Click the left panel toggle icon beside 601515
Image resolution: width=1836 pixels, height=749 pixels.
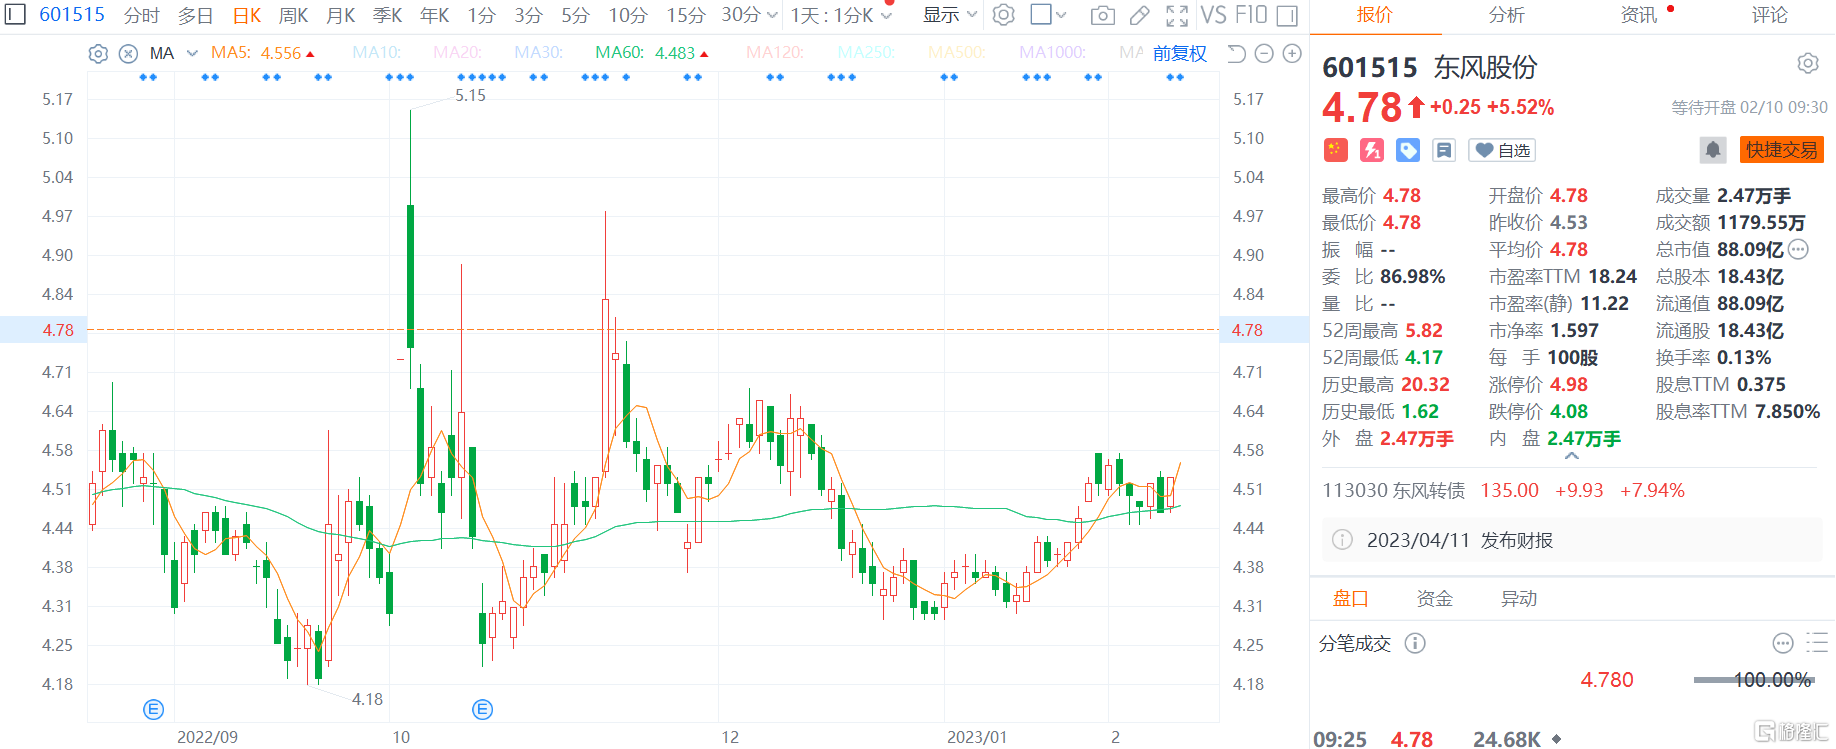pyautogui.click(x=15, y=14)
